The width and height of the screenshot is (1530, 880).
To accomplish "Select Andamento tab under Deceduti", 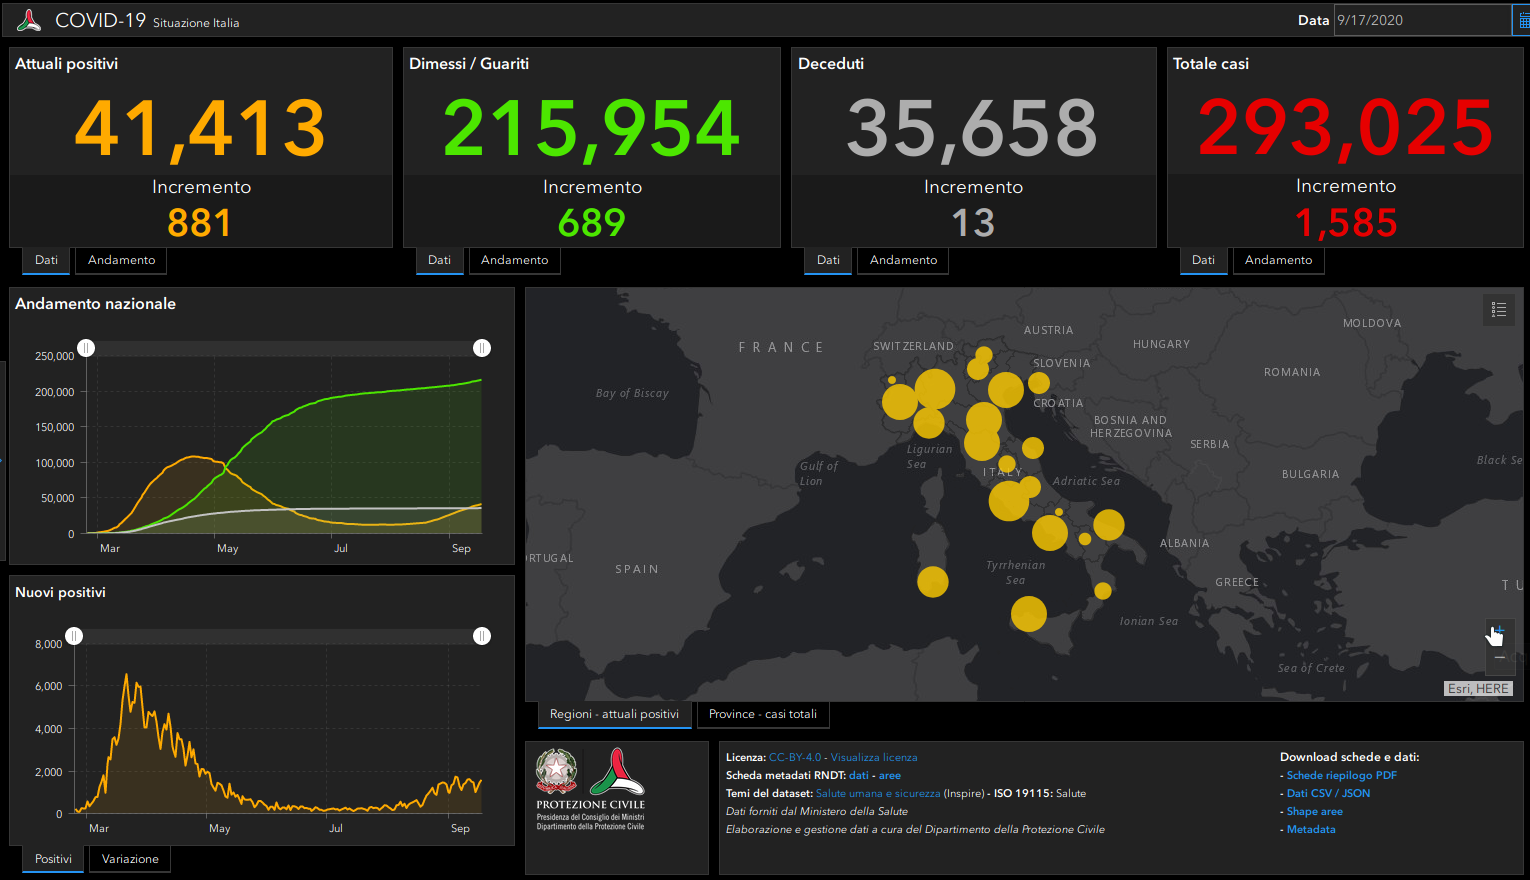I will pos(903,260).
